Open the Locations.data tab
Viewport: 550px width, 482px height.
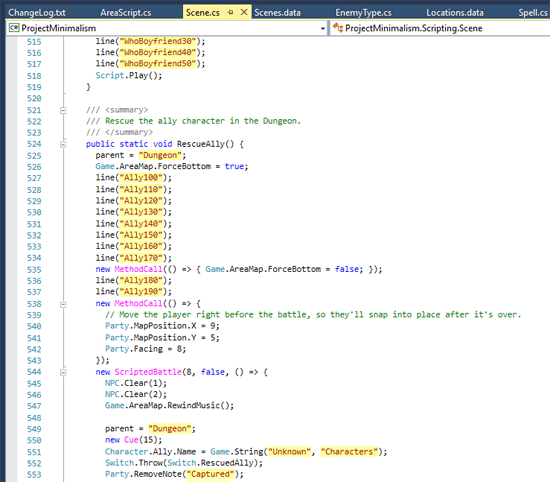(455, 13)
